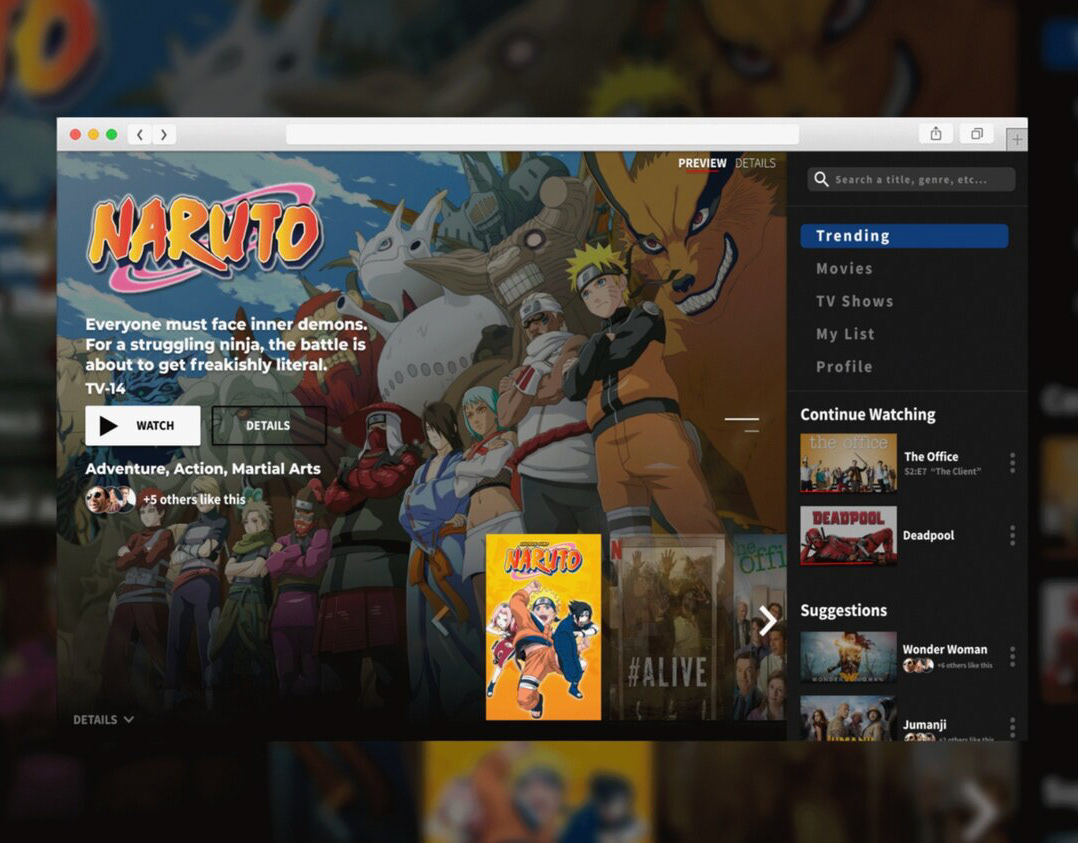
Task: Click the browser address bar
Action: [x=542, y=134]
